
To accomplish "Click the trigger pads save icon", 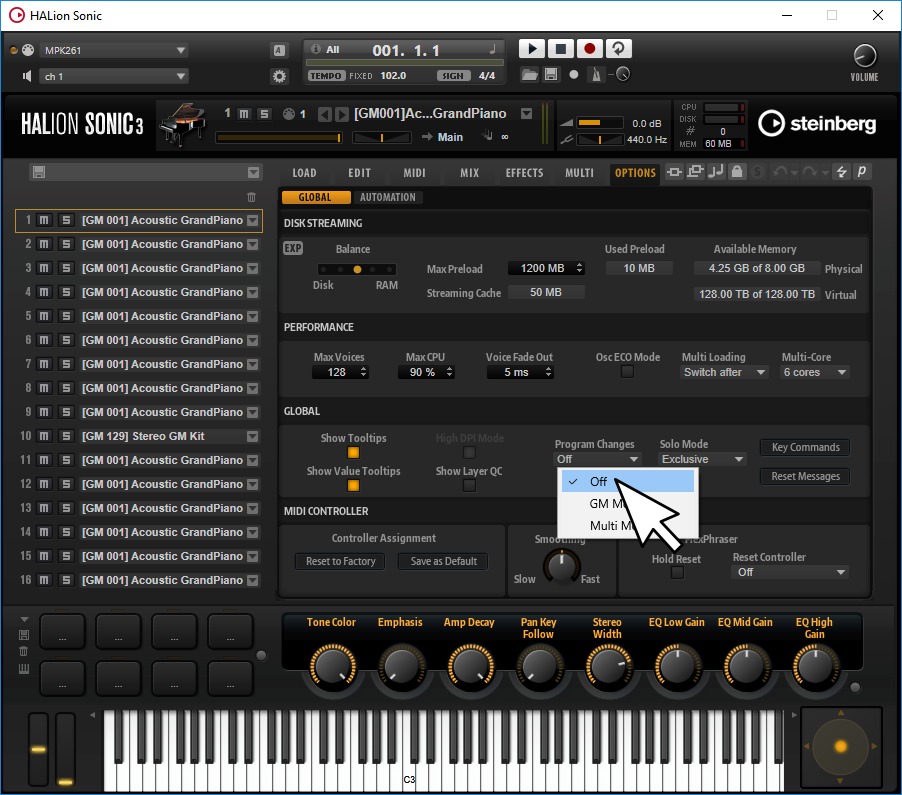I will pyautogui.click(x=24, y=635).
